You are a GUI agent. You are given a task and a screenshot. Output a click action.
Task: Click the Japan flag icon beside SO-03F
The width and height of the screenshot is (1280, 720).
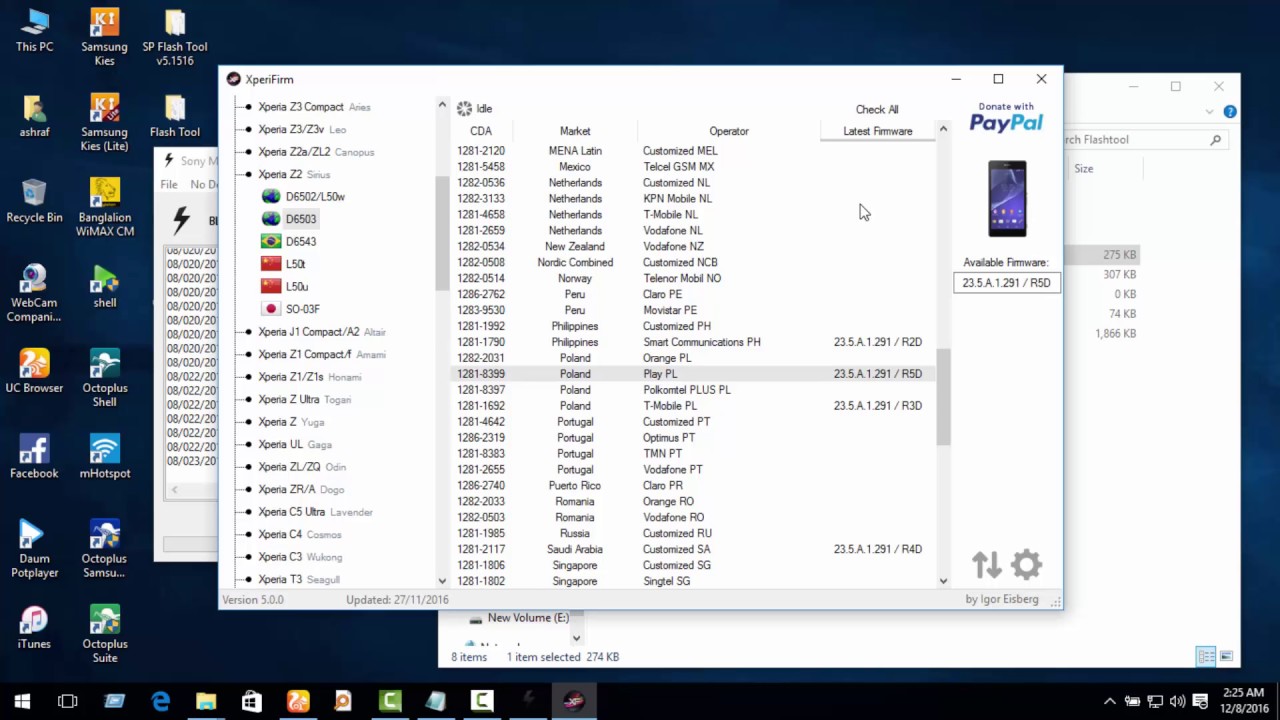270,309
